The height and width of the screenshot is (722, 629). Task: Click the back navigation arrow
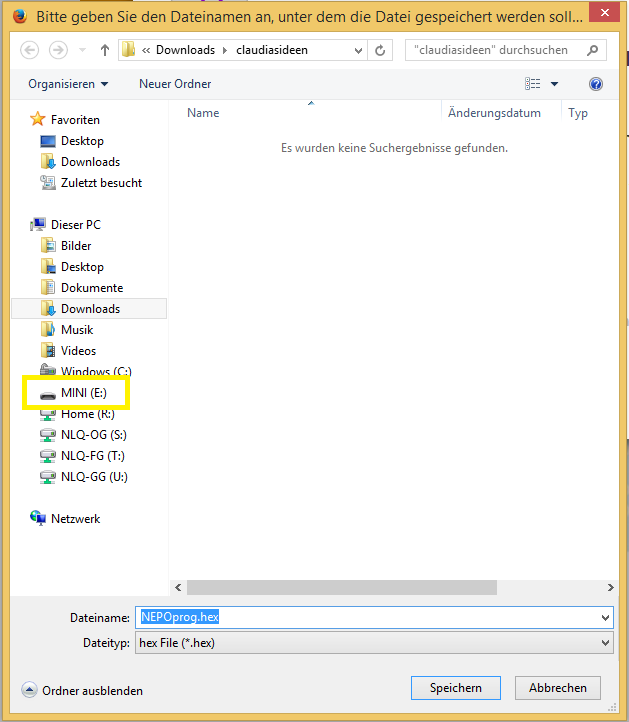pos(30,50)
